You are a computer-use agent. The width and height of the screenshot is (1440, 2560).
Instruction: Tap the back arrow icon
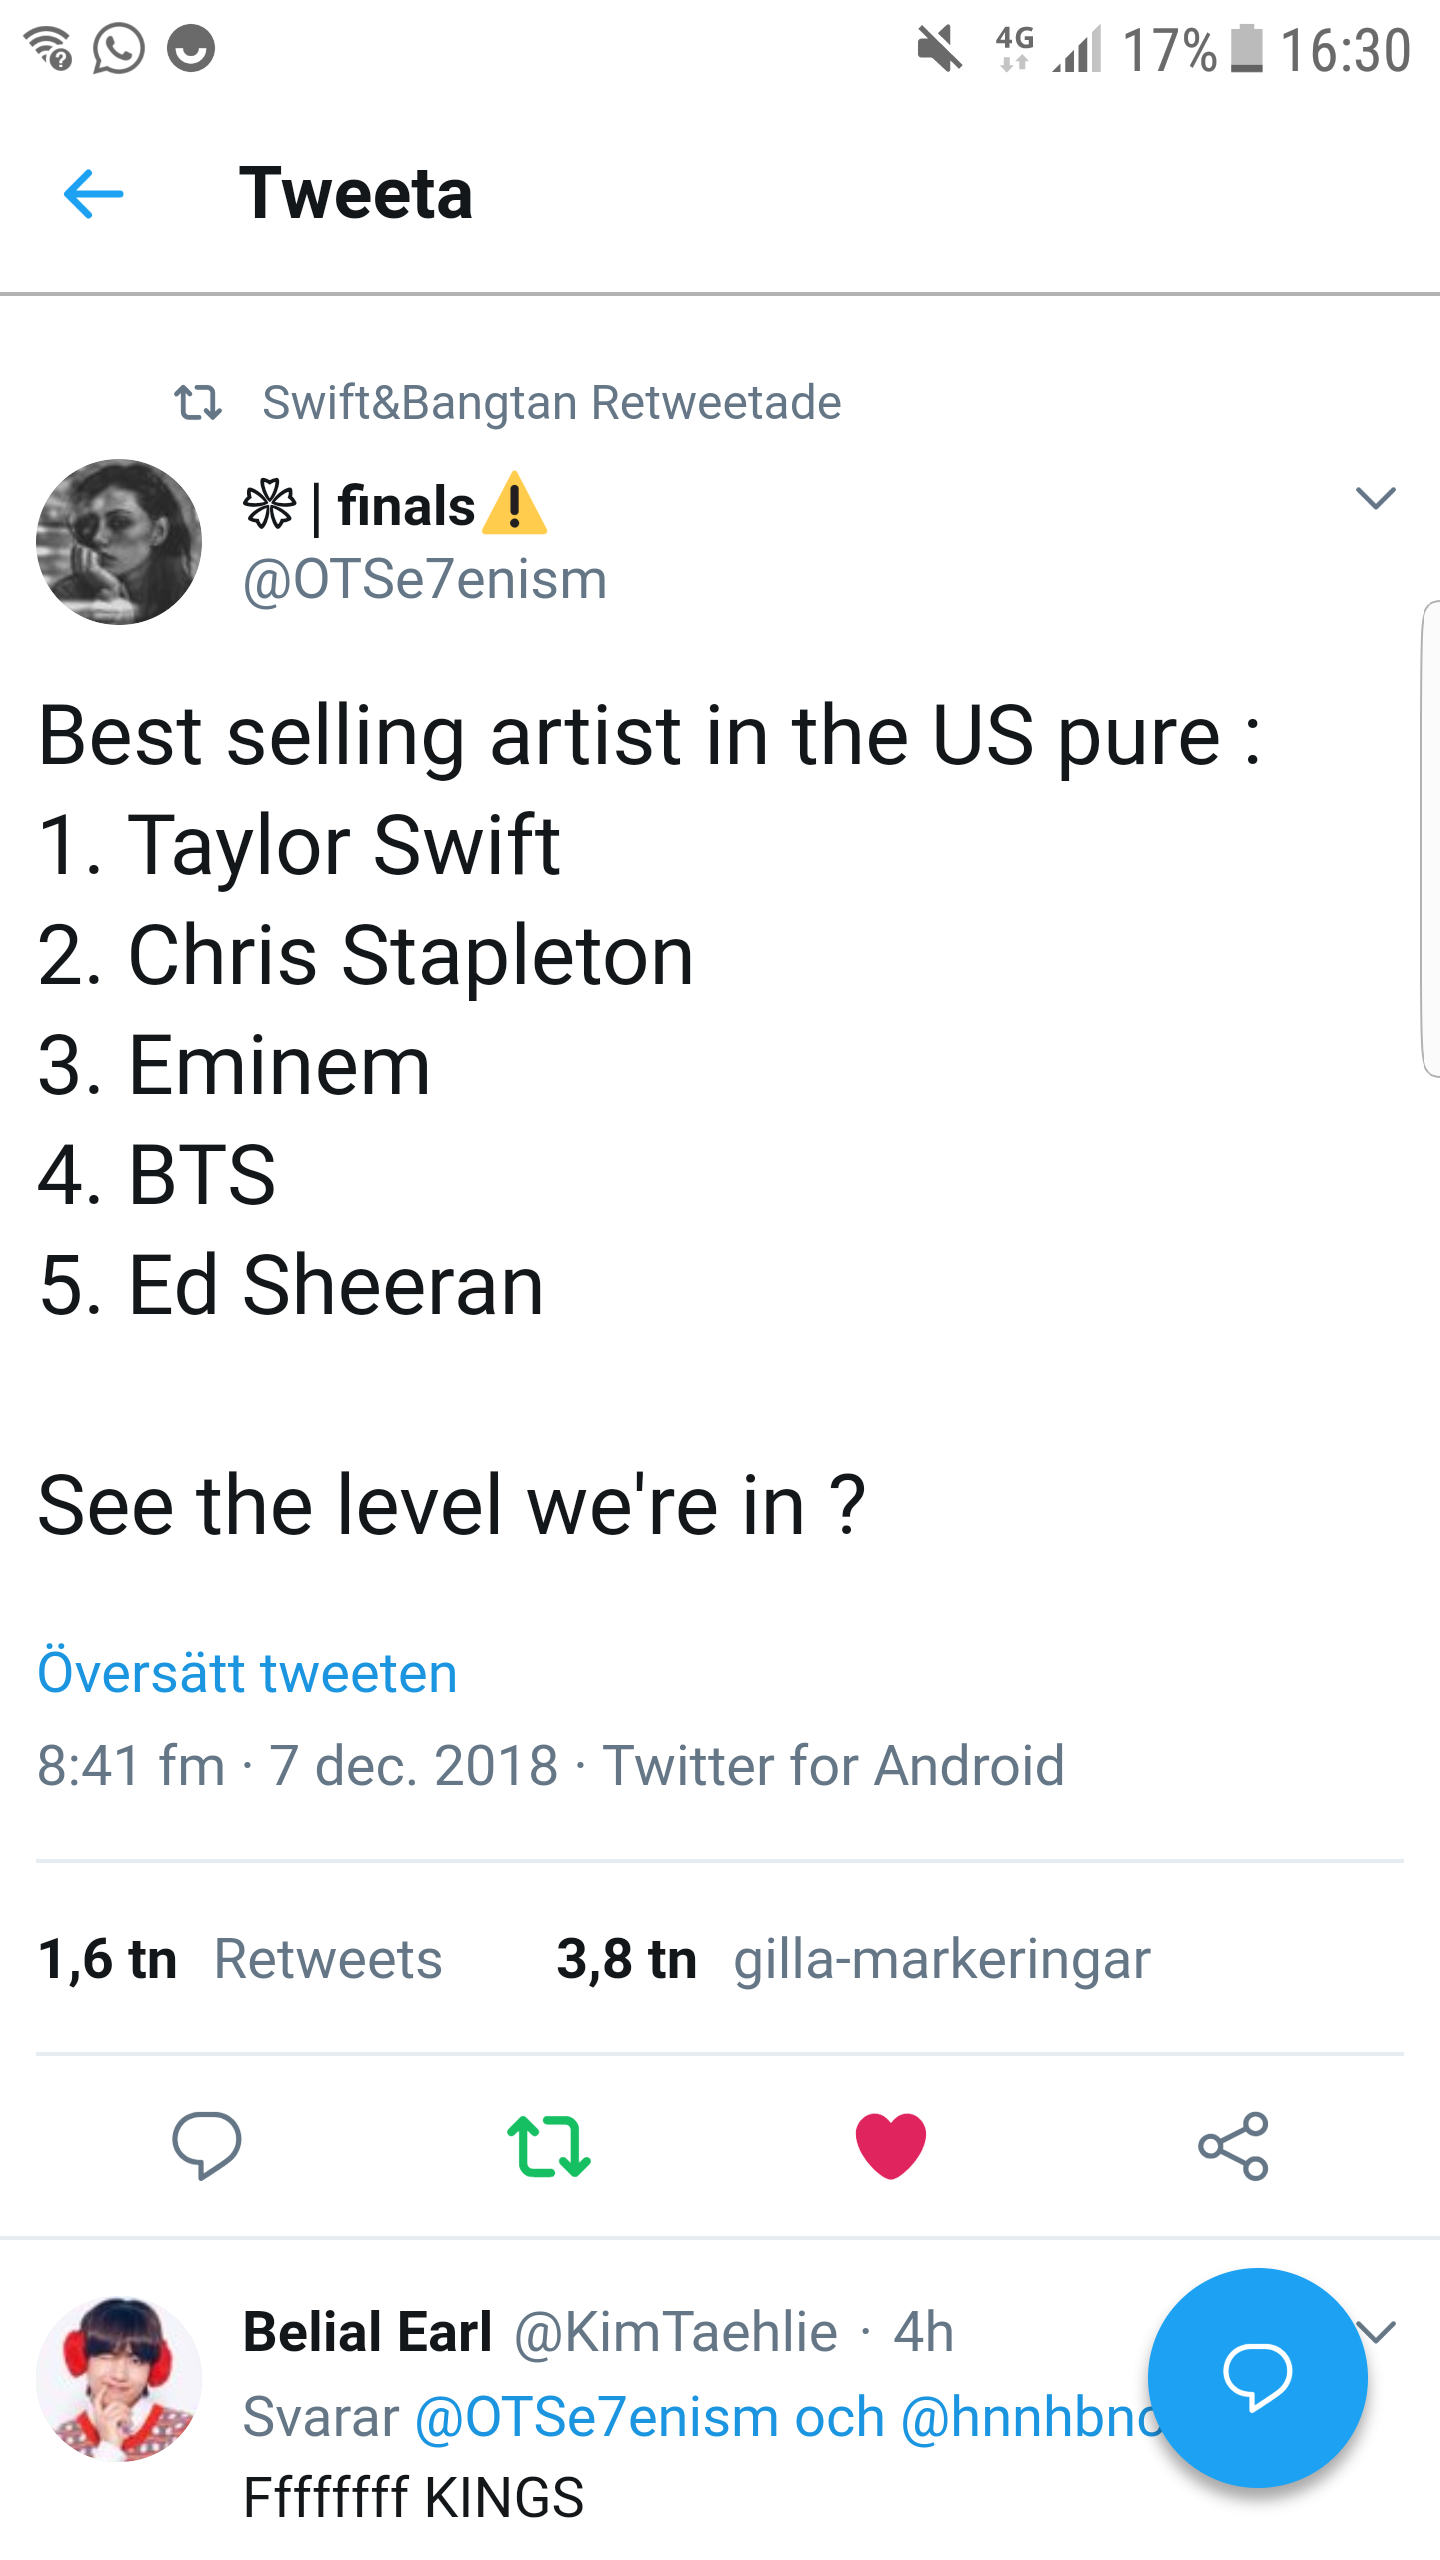(93, 193)
